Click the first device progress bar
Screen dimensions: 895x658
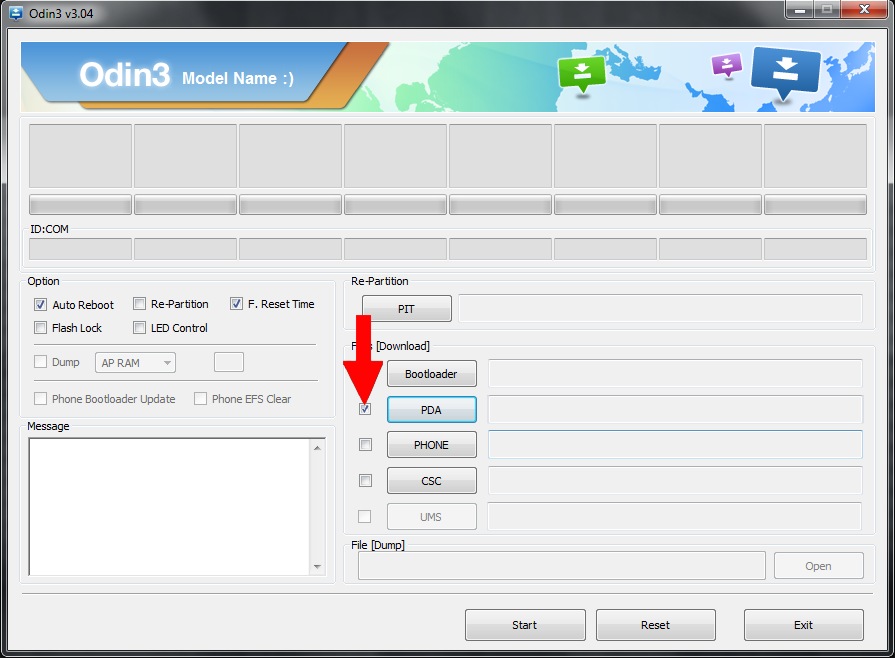[80, 205]
